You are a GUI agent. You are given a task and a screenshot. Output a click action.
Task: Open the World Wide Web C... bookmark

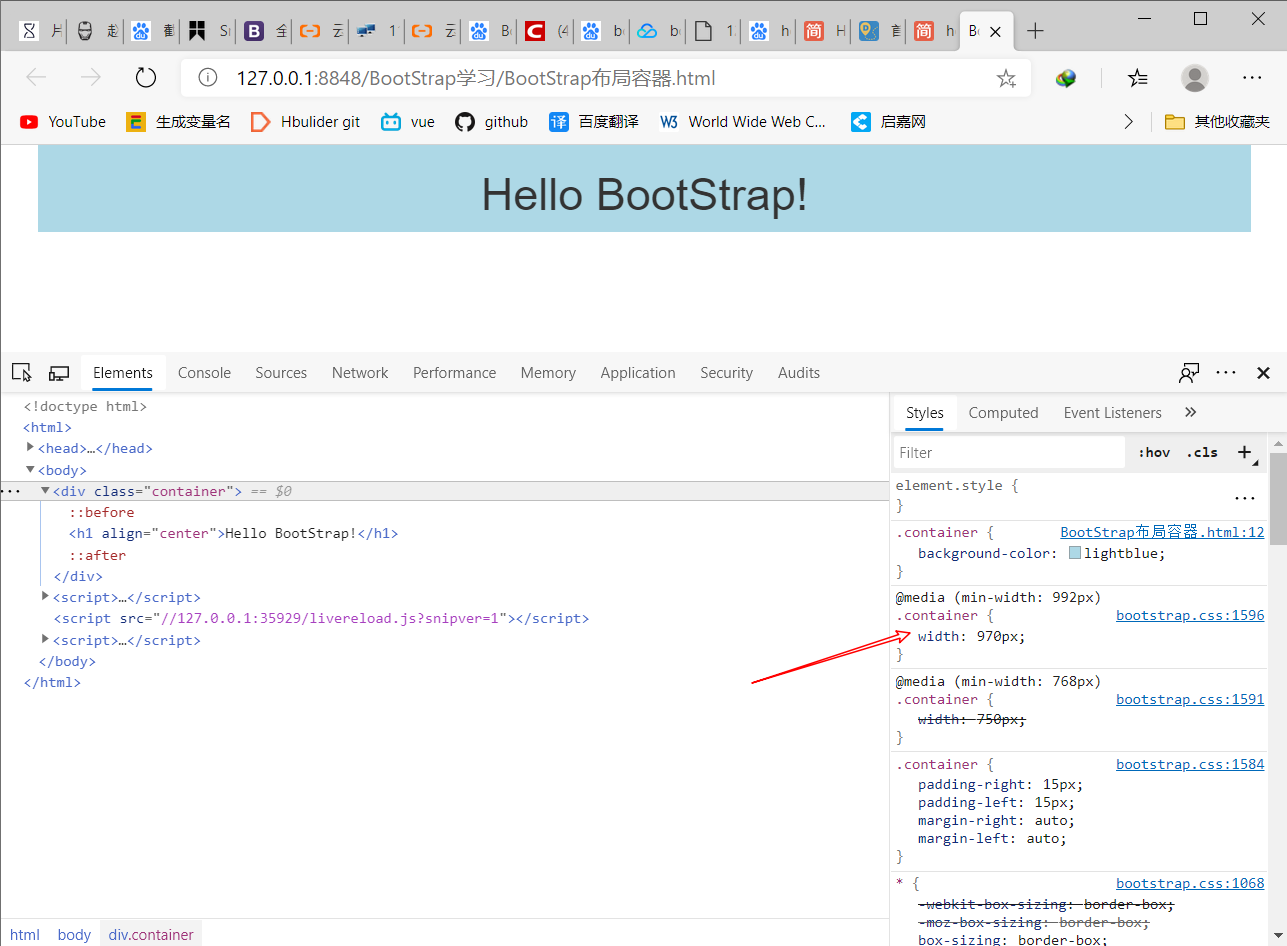tap(743, 122)
